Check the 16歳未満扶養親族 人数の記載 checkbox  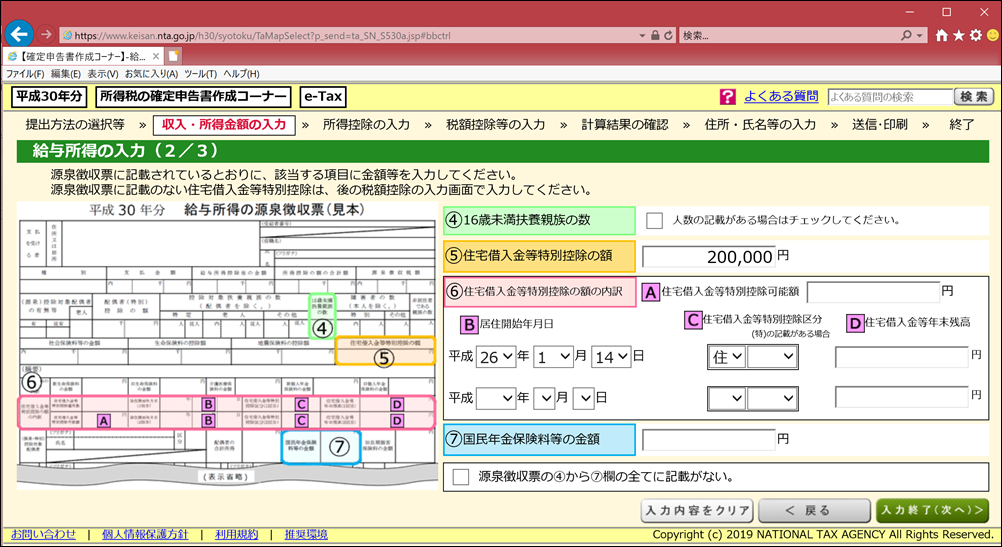[x=654, y=220]
